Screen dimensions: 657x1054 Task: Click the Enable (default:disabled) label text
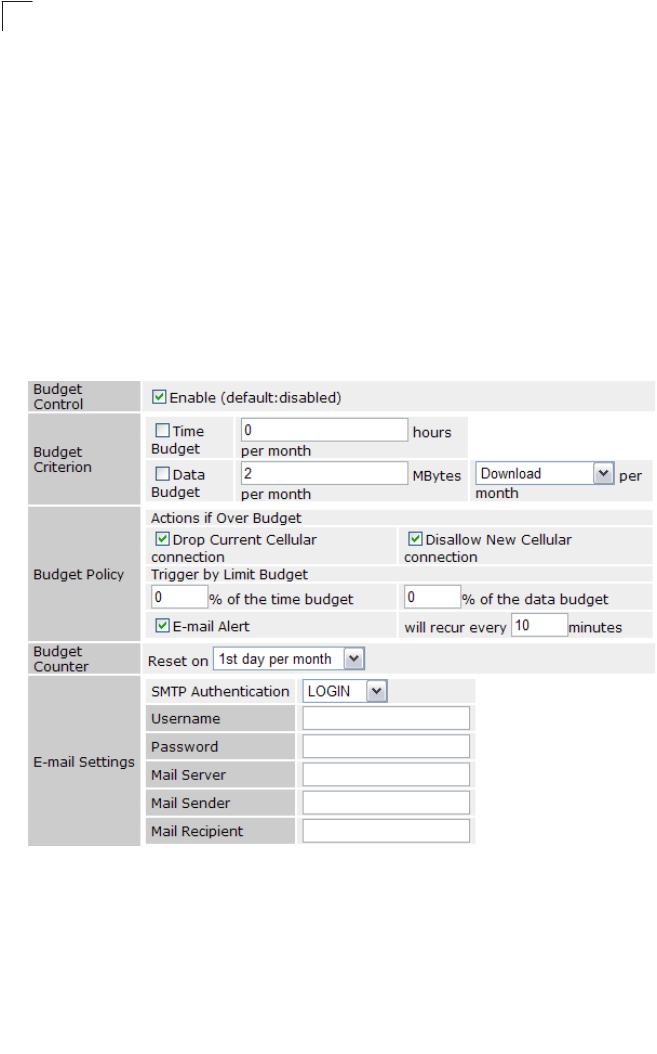pyautogui.click(x=255, y=397)
